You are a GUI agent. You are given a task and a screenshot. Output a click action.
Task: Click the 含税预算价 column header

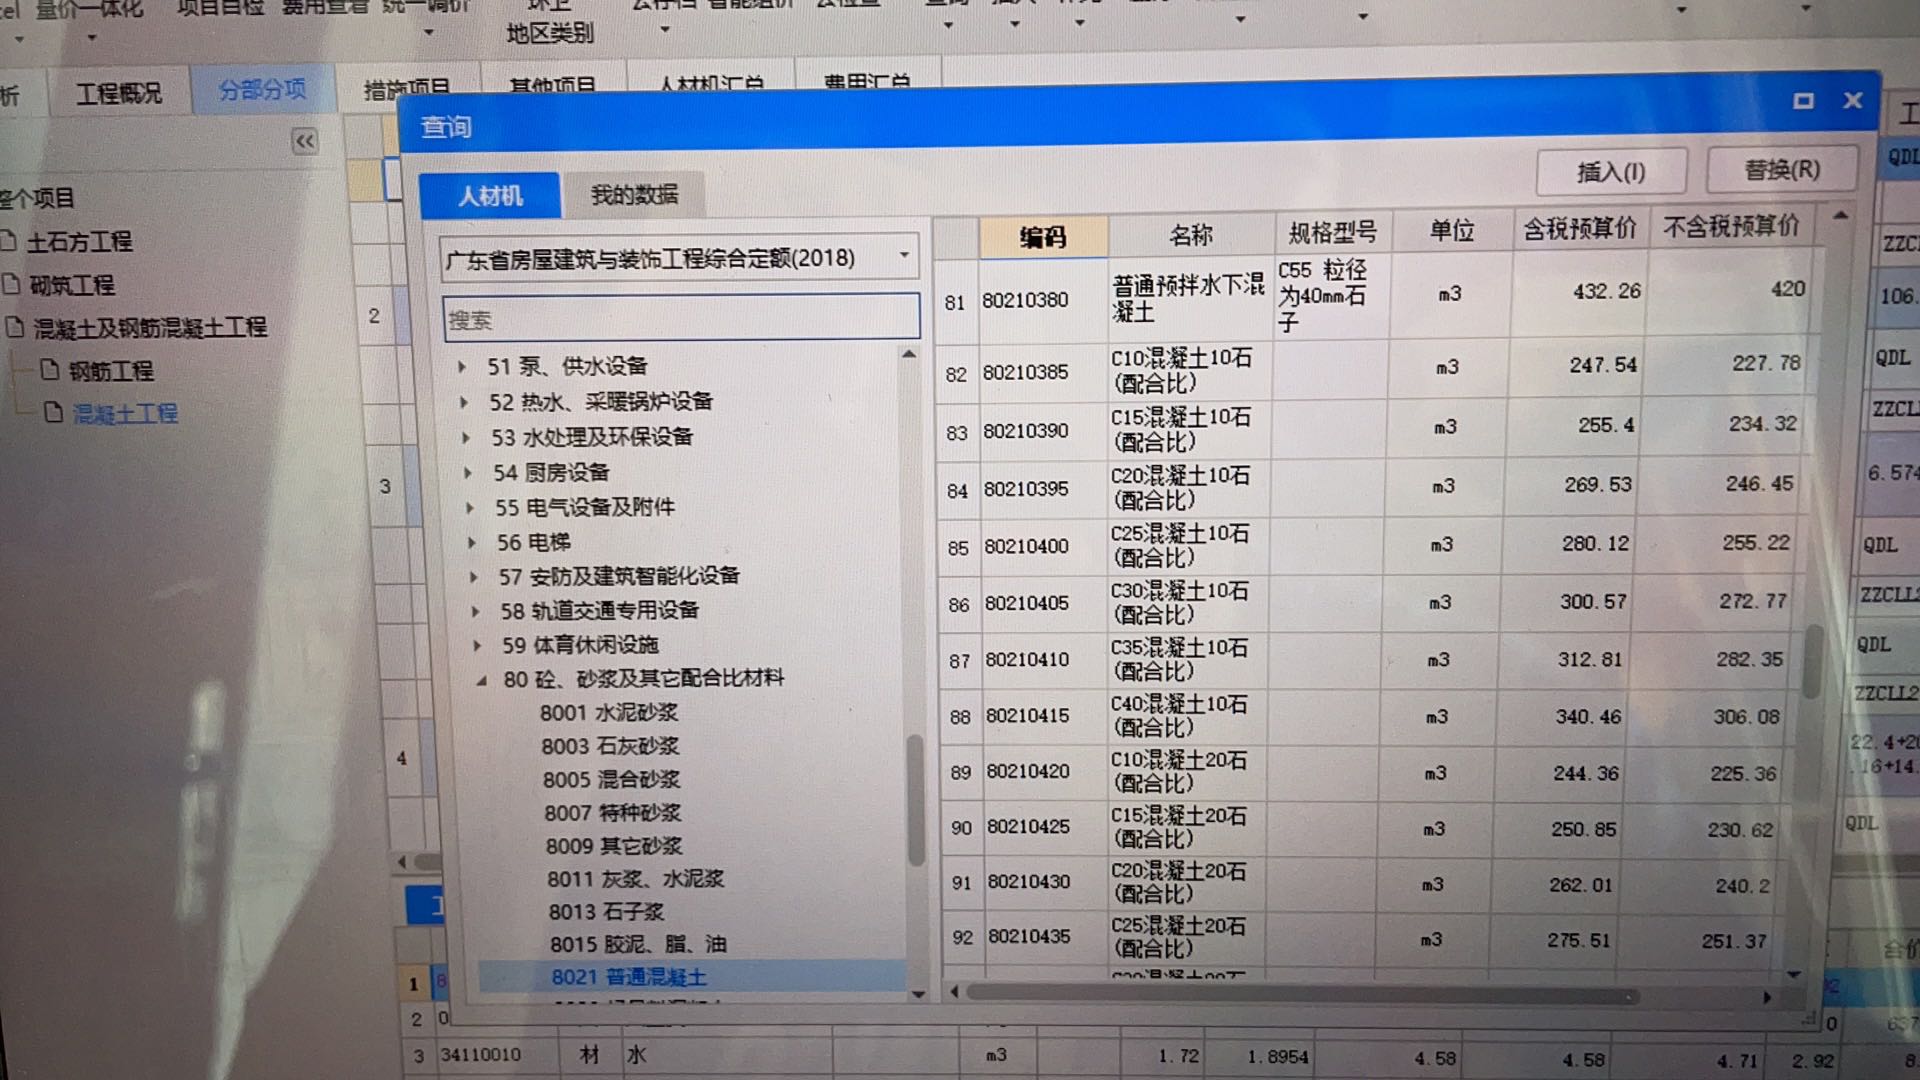pyautogui.click(x=1579, y=229)
